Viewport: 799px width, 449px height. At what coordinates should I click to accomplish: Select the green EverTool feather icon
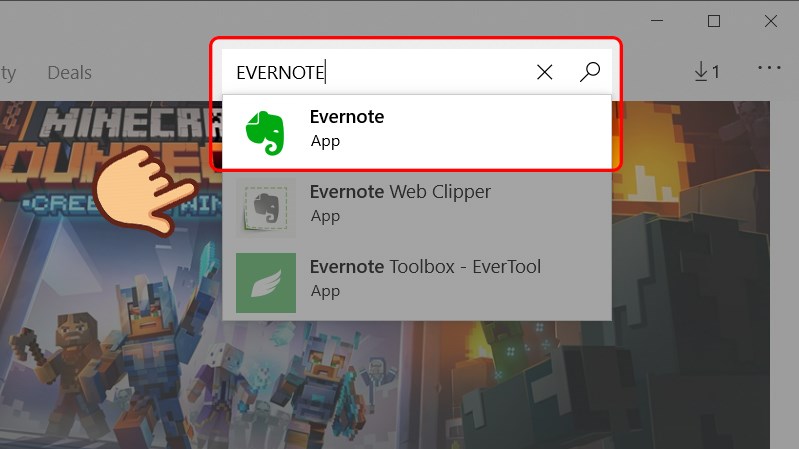coord(265,283)
